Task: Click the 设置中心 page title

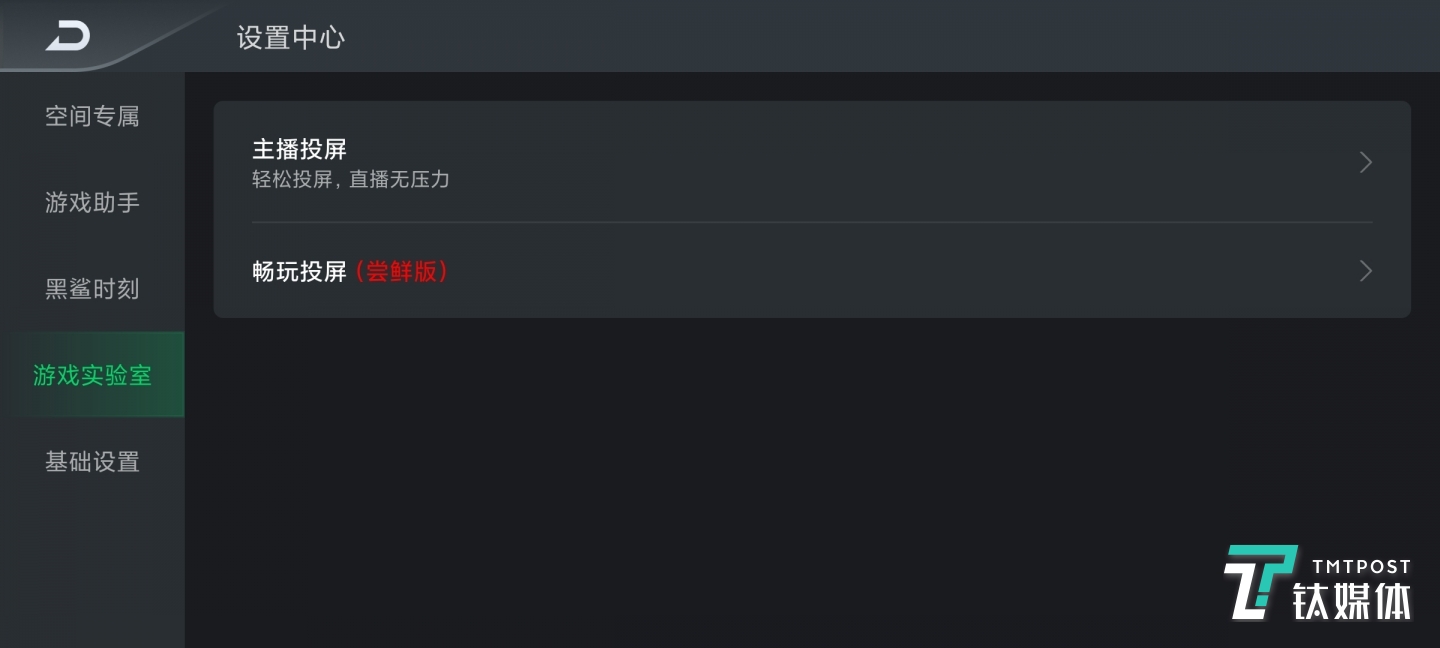Action: click(290, 38)
